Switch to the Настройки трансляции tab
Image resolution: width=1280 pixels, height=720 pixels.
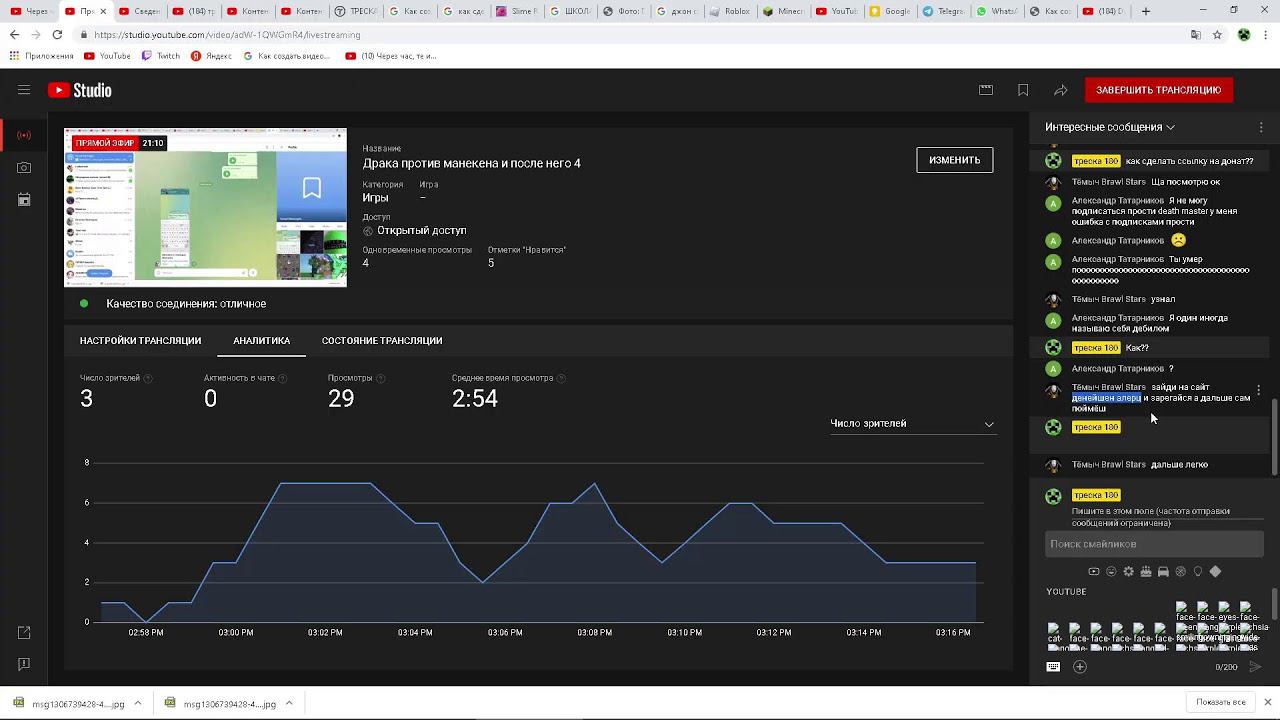point(140,341)
